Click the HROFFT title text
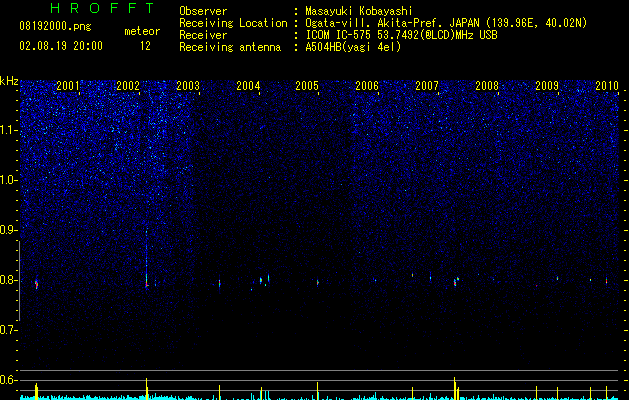This screenshot has width=629, height=400. 102,8
